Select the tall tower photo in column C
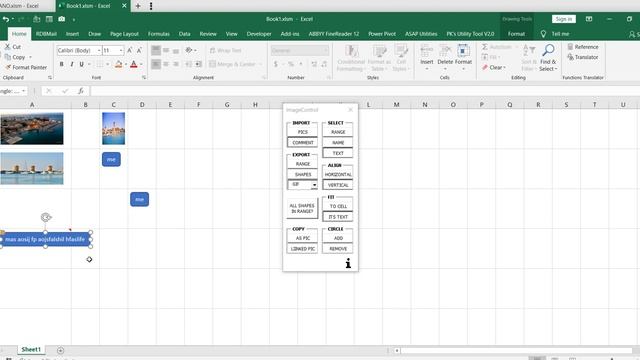 point(113,129)
